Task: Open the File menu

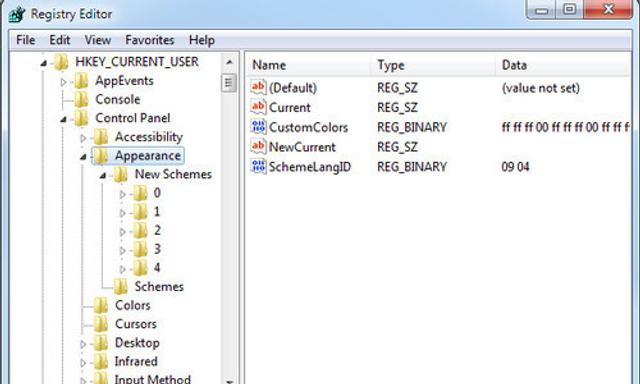Action: (x=25, y=40)
